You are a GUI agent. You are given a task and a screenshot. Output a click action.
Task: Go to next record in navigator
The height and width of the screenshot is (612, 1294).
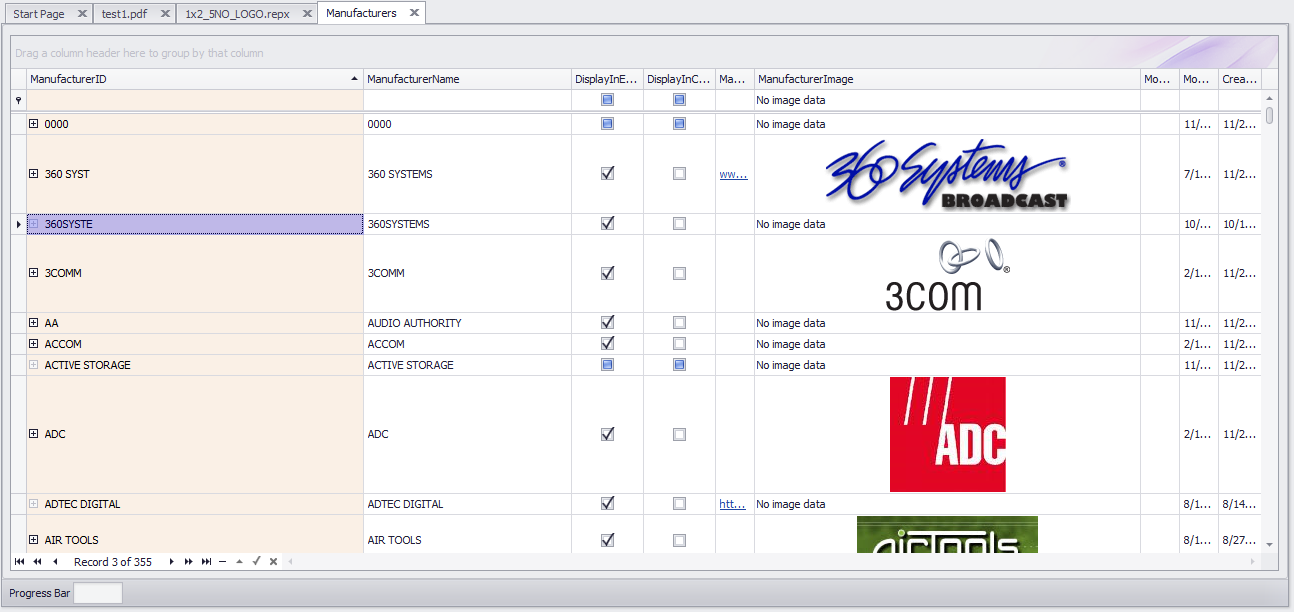pos(172,562)
